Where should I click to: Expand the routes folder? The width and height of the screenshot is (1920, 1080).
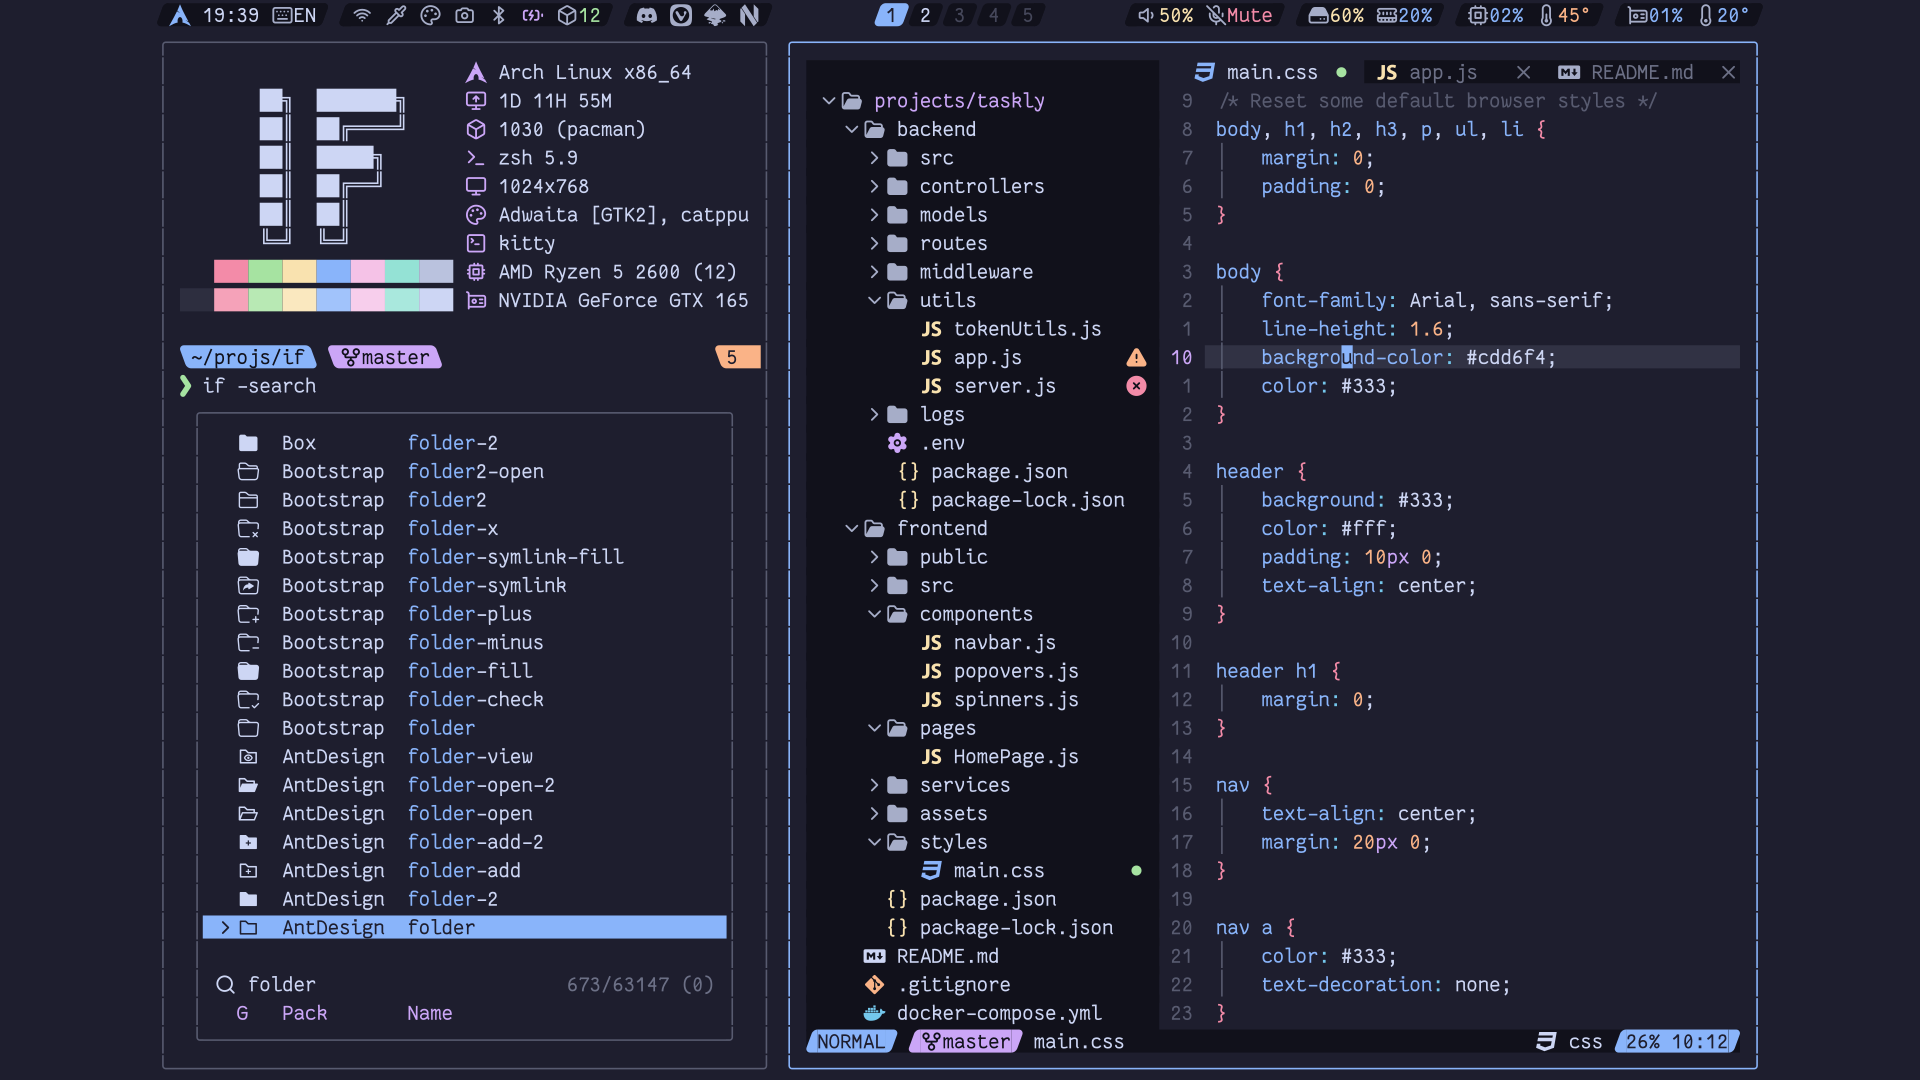pyautogui.click(x=874, y=243)
